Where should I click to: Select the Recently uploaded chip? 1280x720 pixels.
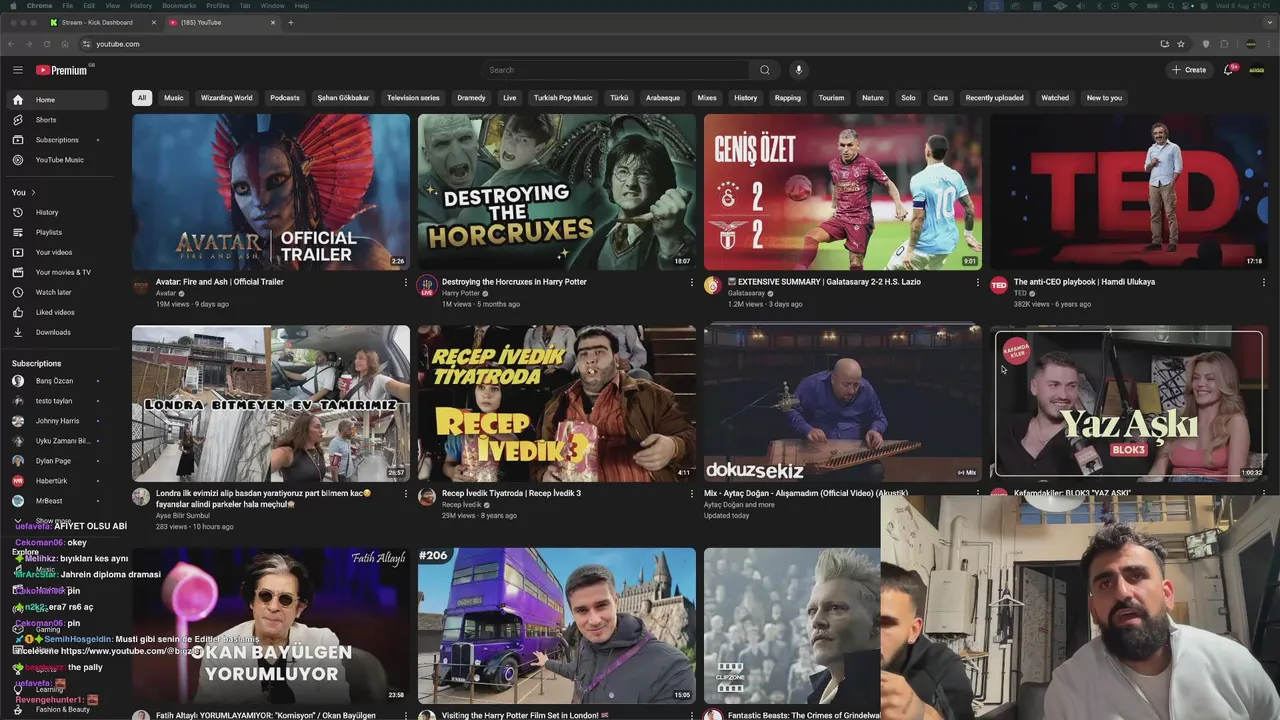pos(995,98)
